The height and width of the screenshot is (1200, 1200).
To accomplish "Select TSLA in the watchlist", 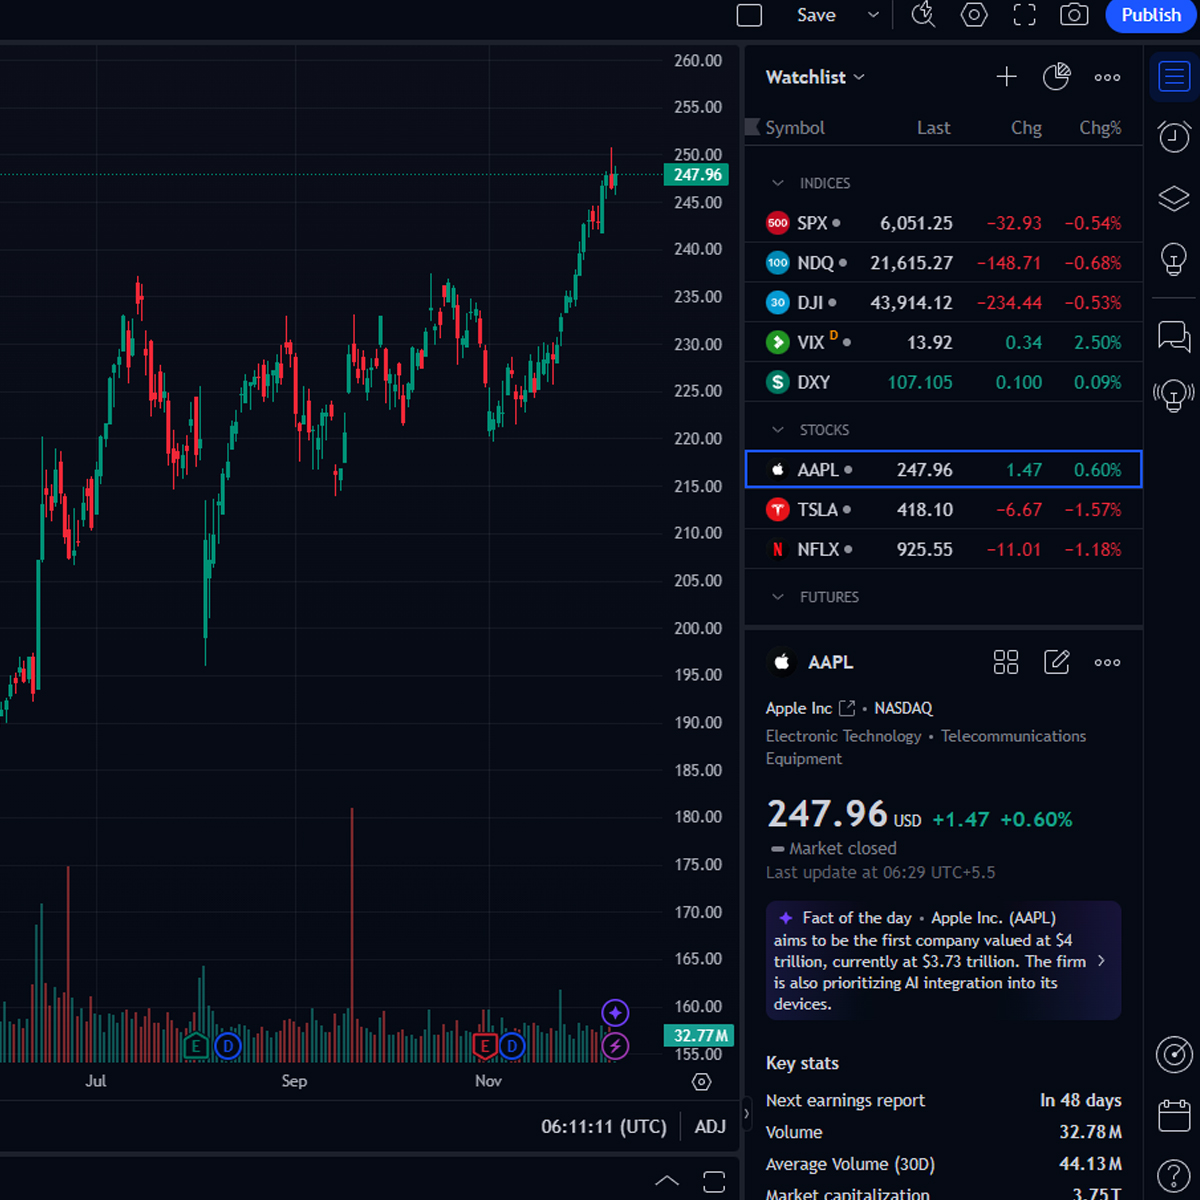I will coord(943,509).
